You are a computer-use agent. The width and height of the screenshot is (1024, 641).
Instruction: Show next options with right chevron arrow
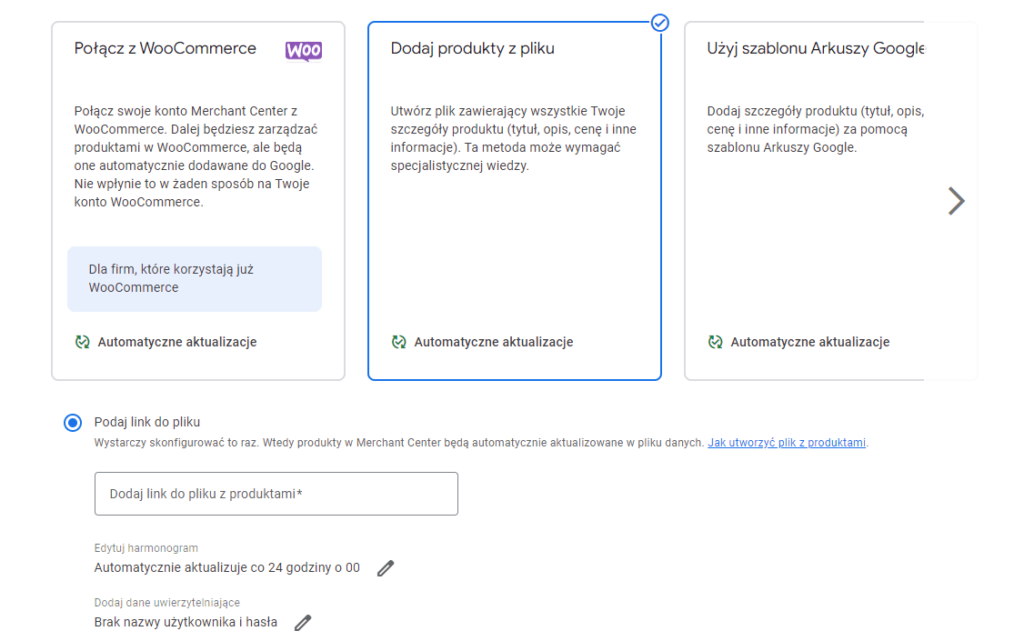(x=956, y=201)
